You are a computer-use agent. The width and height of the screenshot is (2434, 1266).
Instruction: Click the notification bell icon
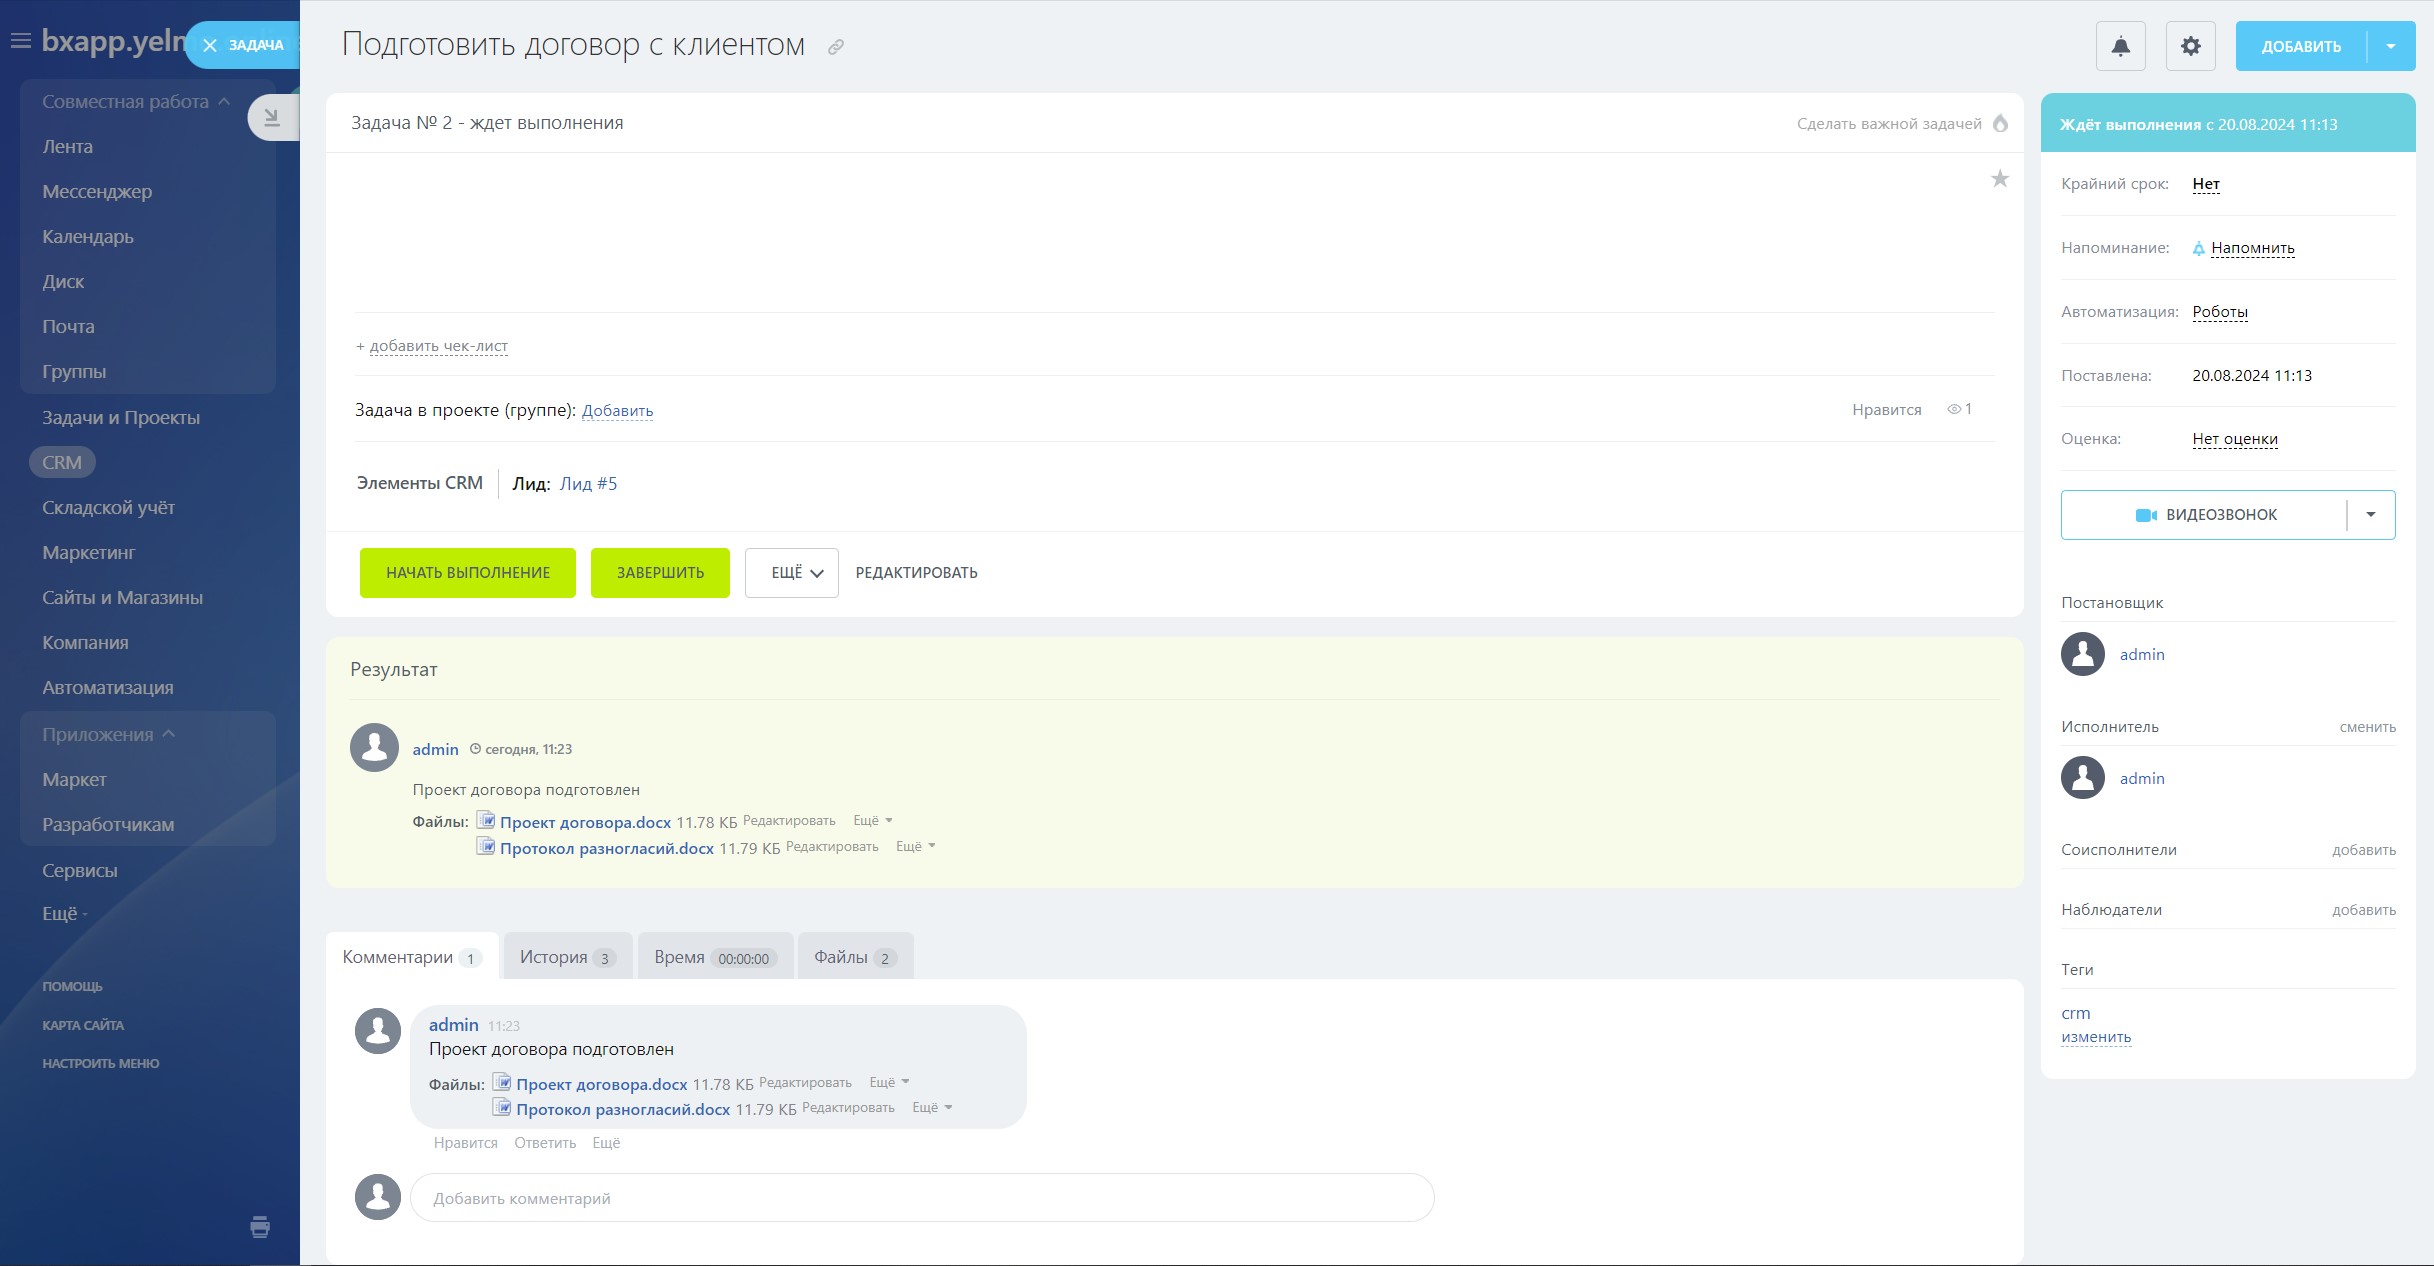(2120, 46)
